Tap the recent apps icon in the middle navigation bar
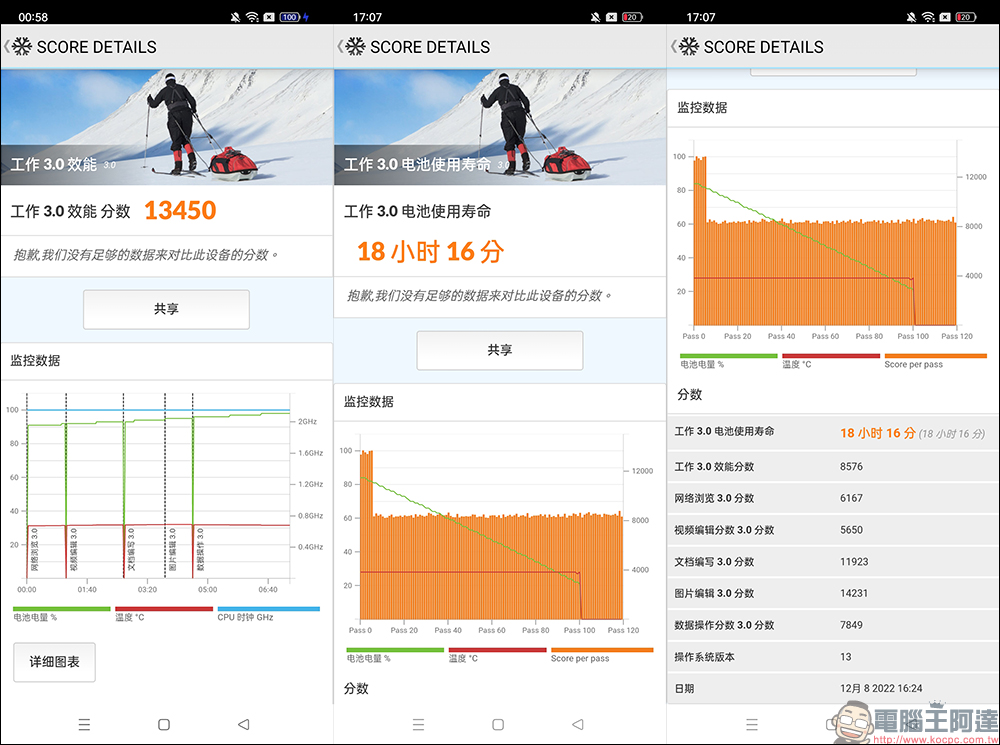Viewport: 1000px width, 745px height. (x=418, y=724)
